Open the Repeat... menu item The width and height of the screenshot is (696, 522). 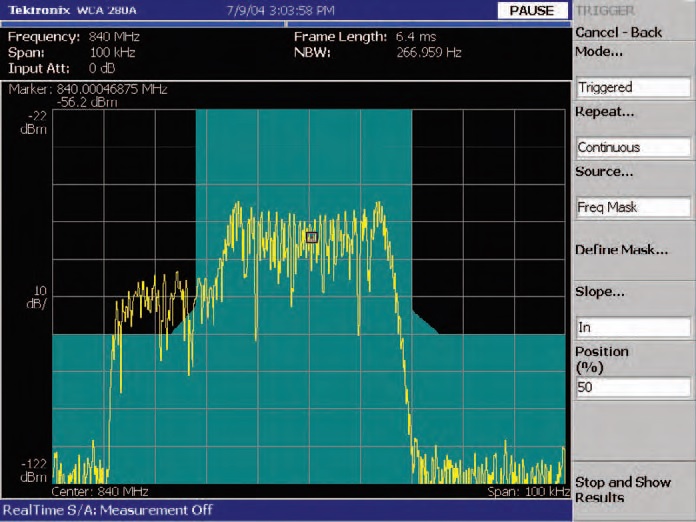point(605,112)
